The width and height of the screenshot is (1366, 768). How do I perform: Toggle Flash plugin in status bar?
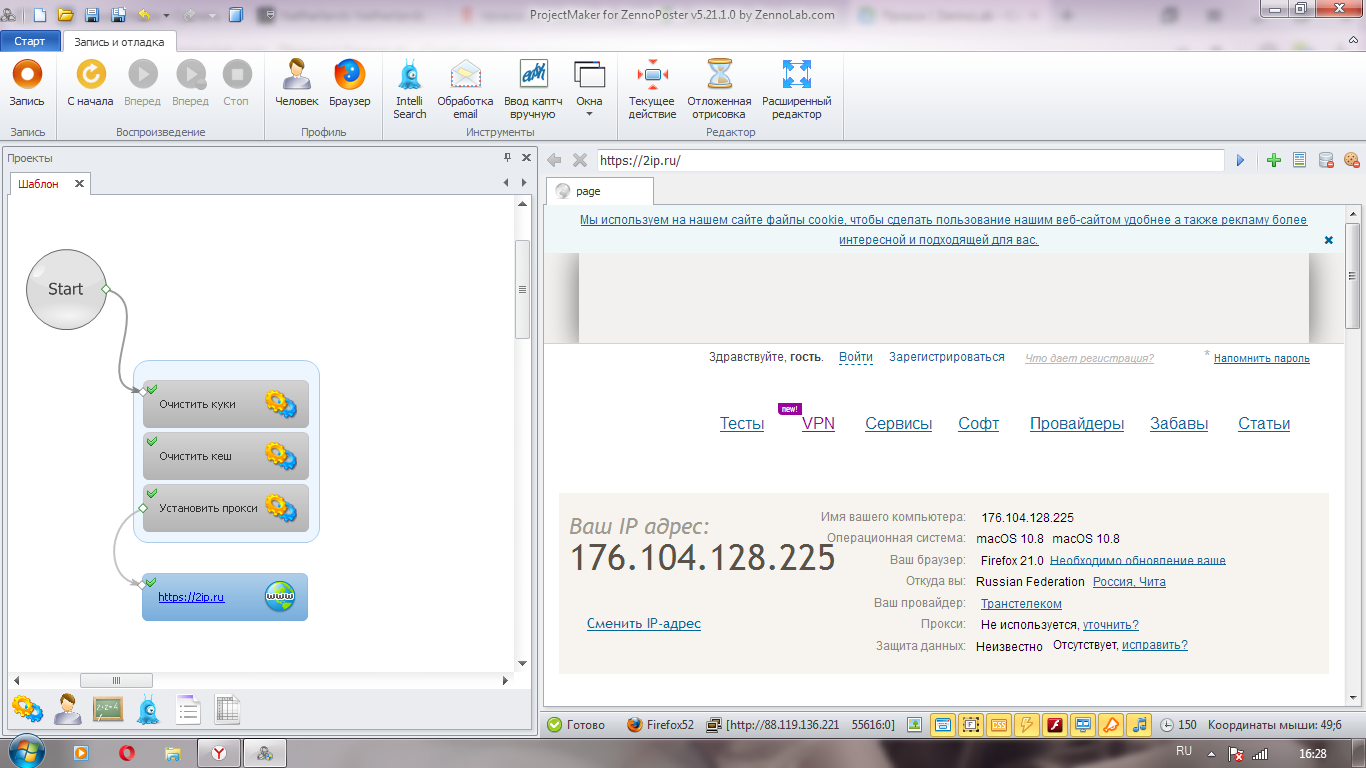1055,725
